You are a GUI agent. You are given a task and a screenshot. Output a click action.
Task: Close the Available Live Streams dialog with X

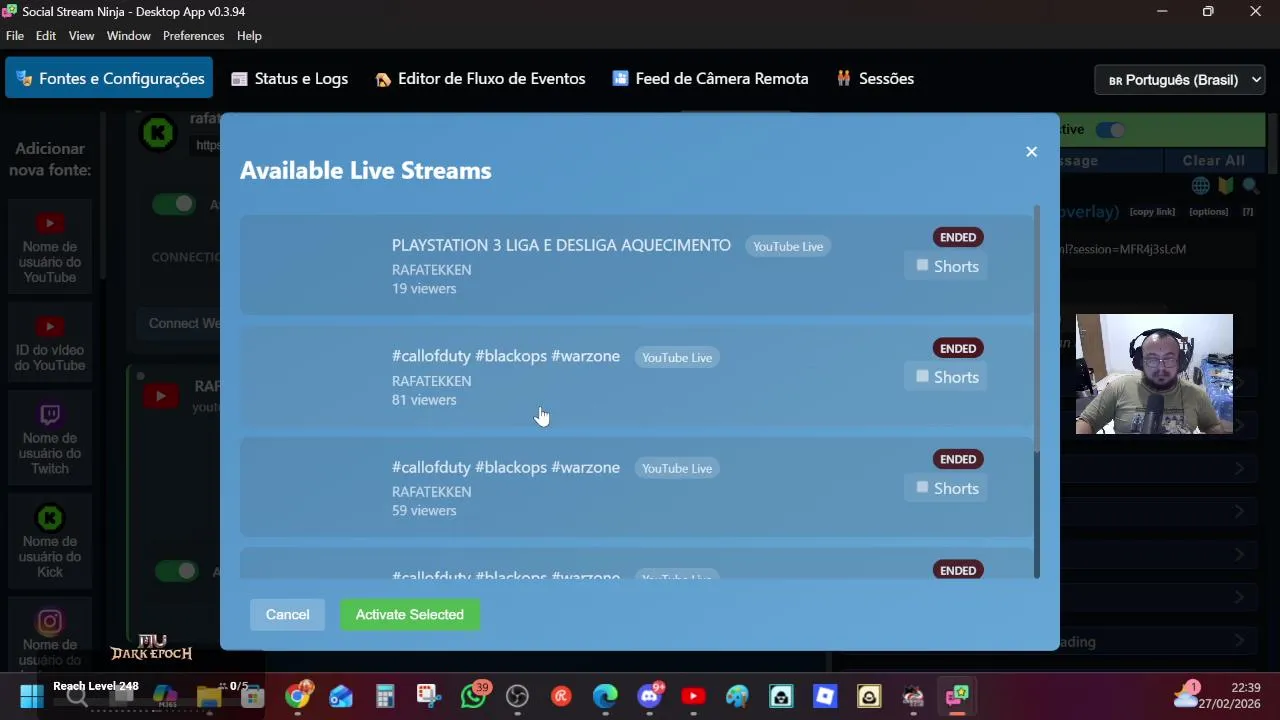(1031, 152)
